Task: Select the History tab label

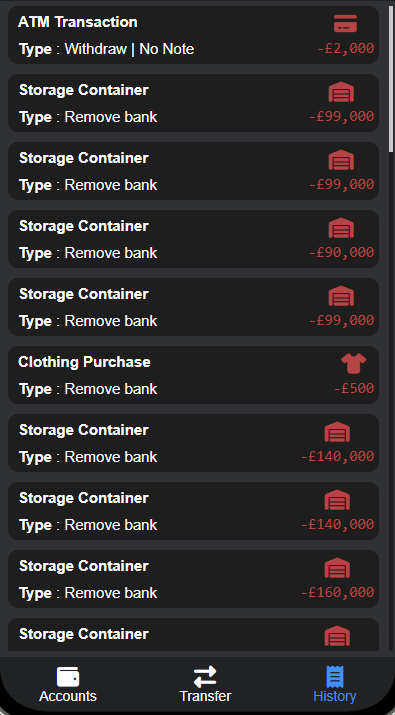Action: click(335, 696)
